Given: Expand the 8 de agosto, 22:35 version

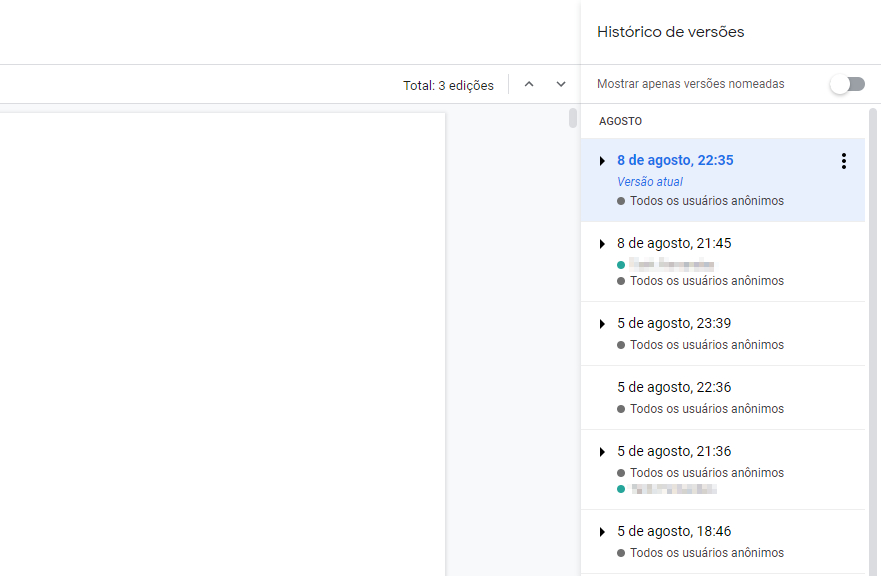Looking at the screenshot, I should pyautogui.click(x=602, y=160).
